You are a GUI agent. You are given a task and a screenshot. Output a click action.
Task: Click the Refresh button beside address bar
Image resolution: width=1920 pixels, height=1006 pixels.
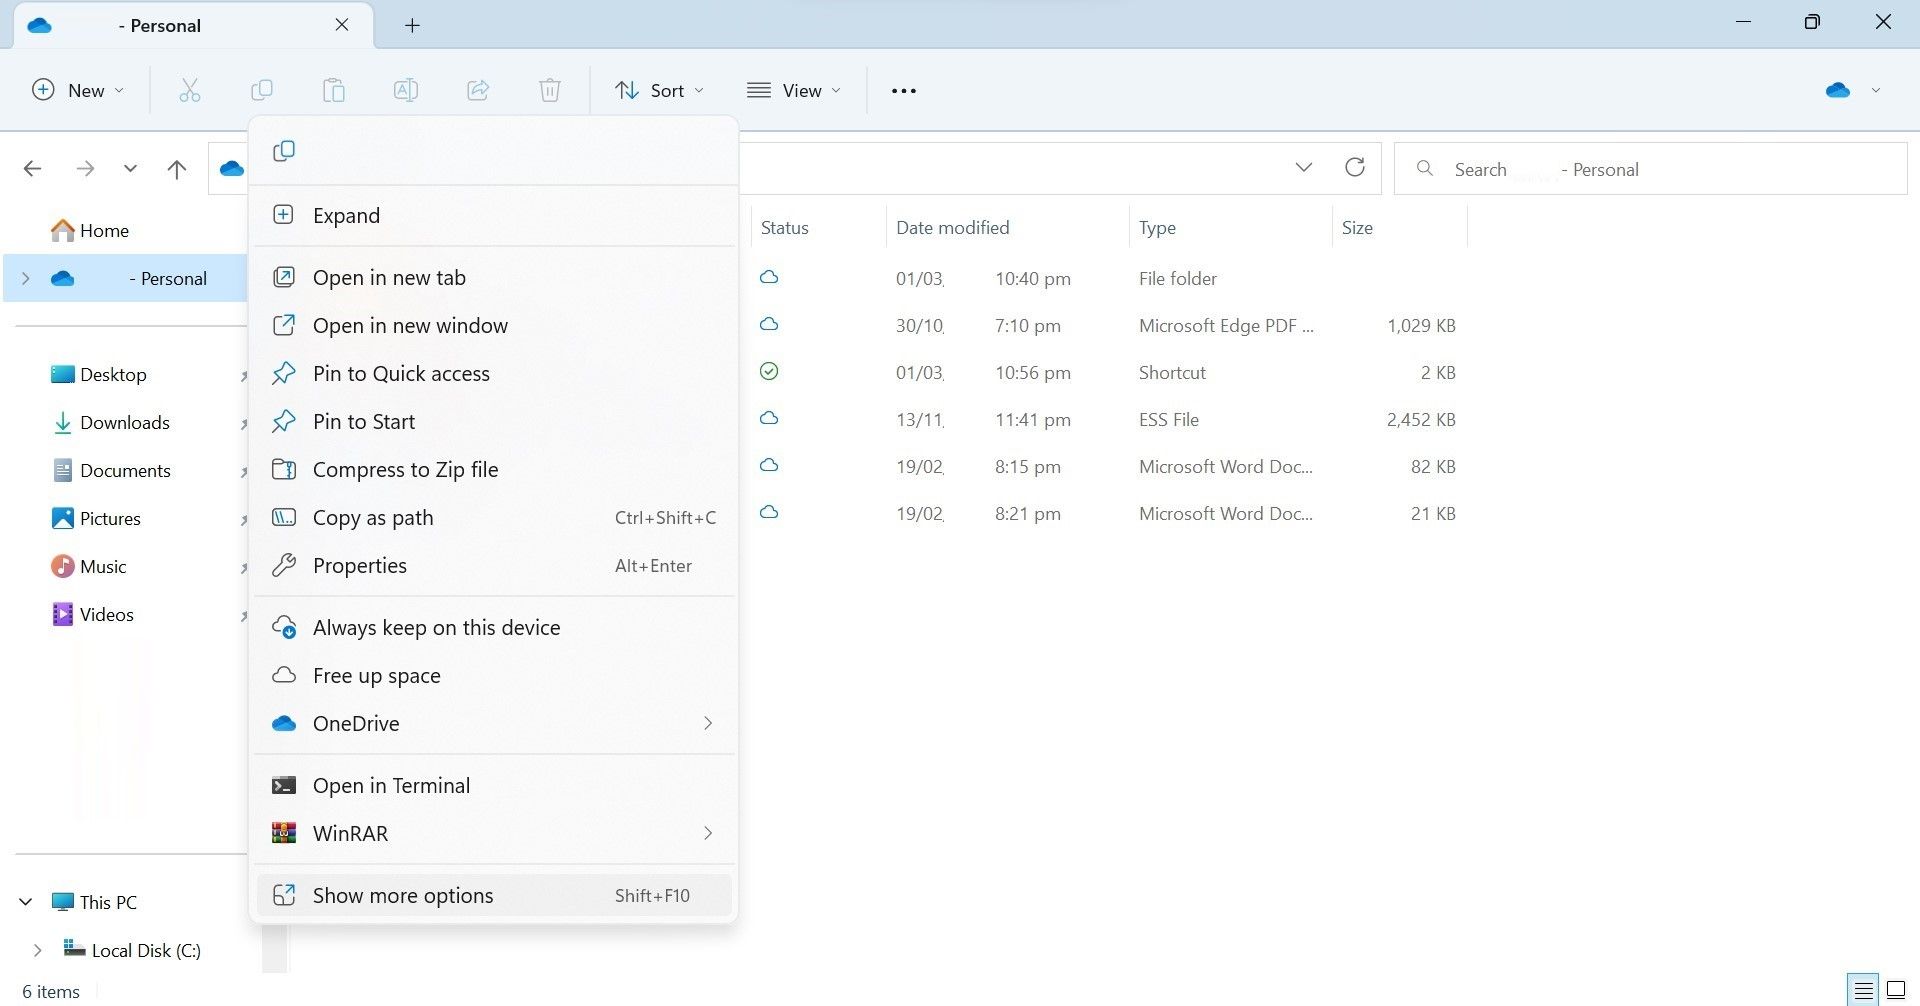coord(1354,168)
